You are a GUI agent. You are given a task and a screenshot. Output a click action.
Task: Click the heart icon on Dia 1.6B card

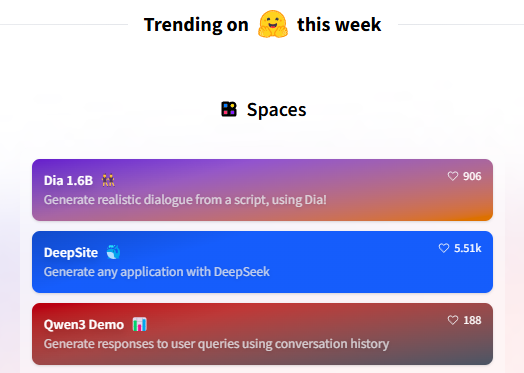(453, 176)
